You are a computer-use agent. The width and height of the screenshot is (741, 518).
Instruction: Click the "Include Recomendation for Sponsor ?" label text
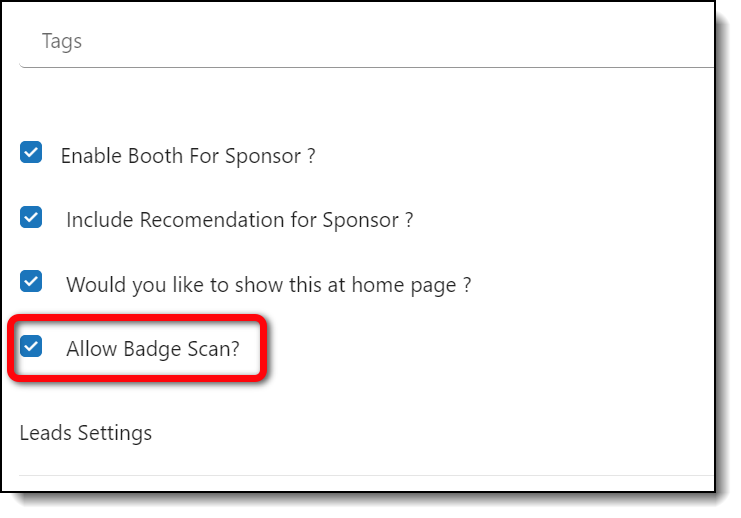239,220
